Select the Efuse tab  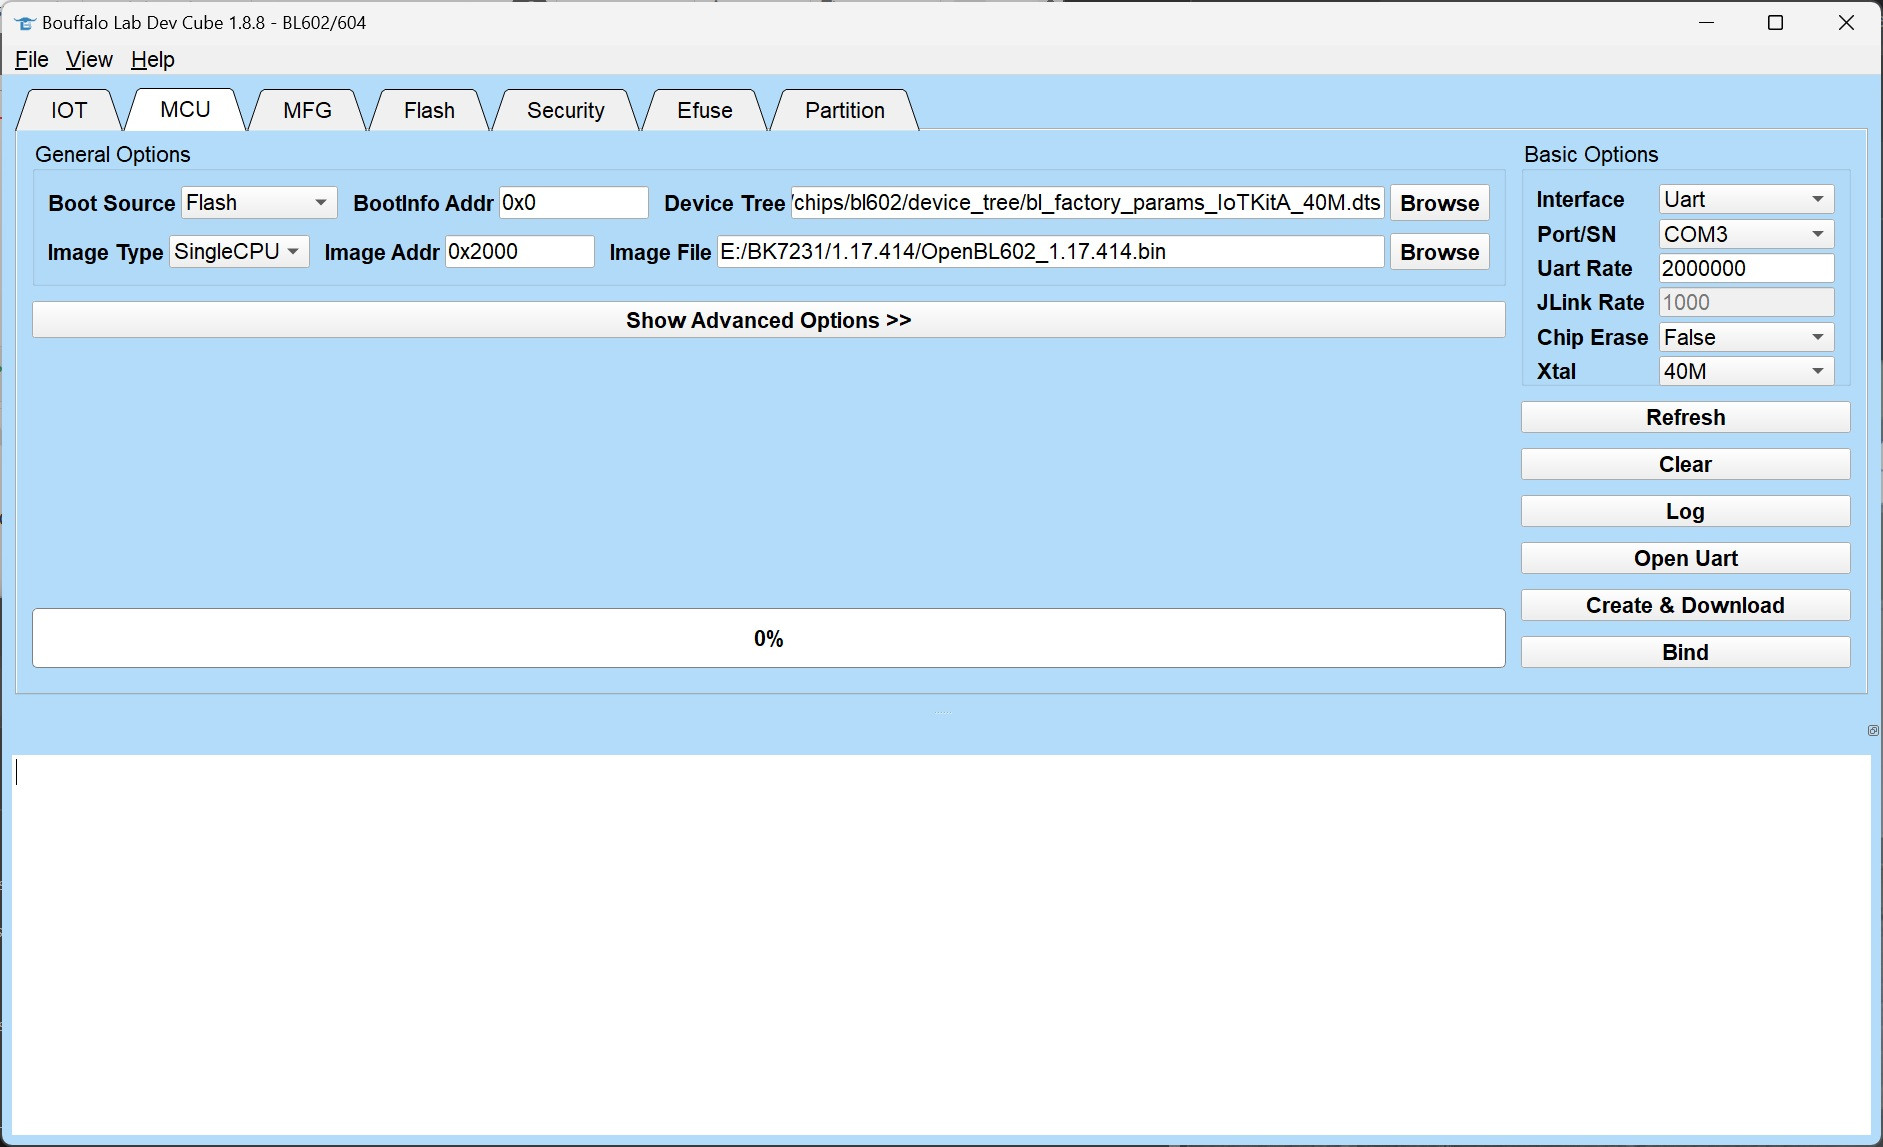tap(703, 110)
